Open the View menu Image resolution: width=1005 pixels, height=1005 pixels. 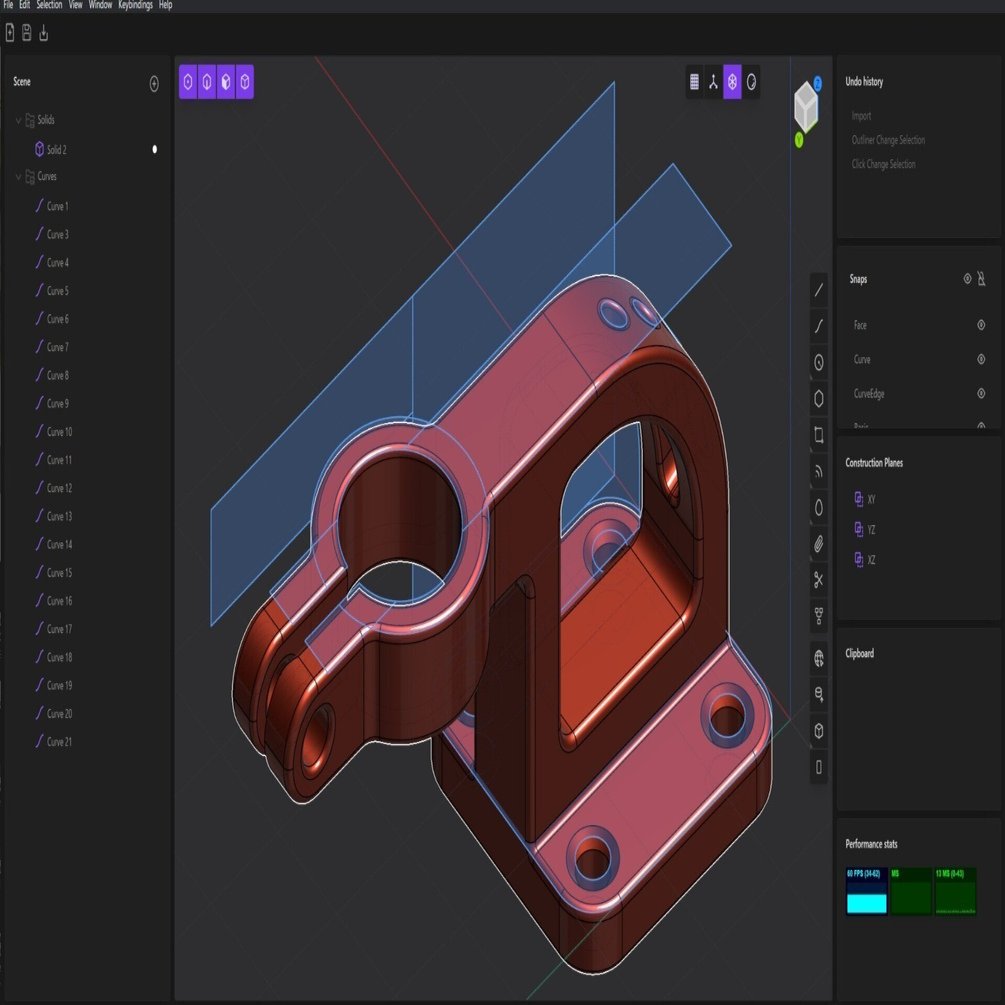(76, 4)
